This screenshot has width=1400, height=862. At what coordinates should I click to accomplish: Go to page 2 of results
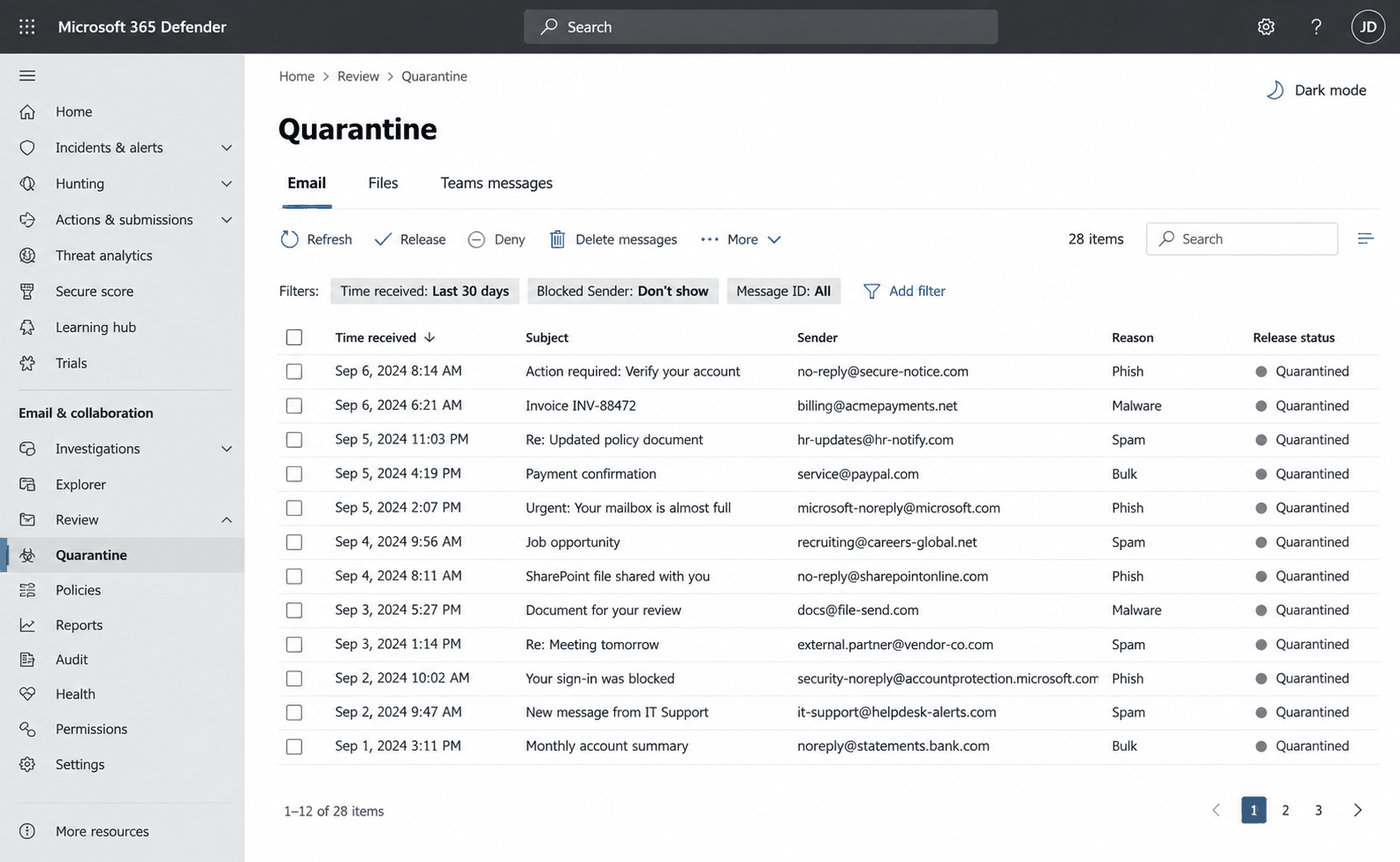pyautogui.click(x=1286, y=810)
